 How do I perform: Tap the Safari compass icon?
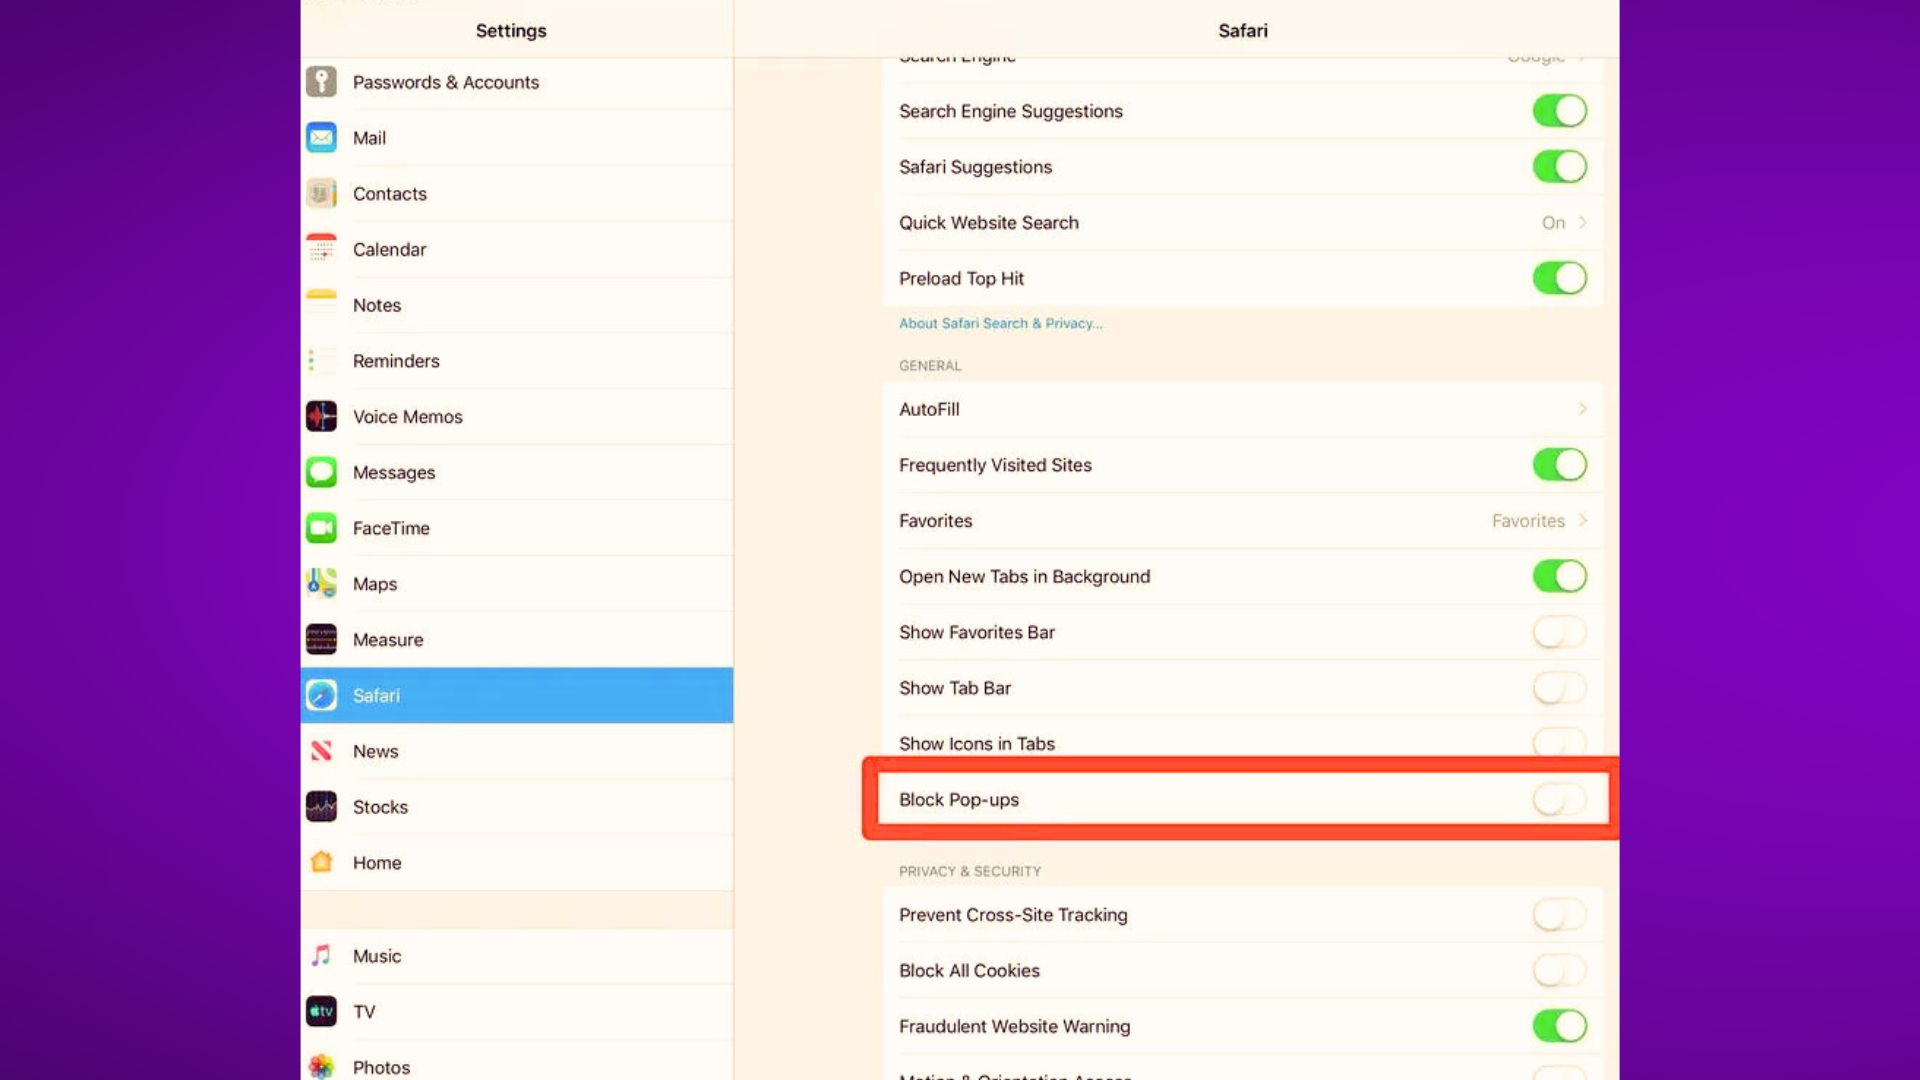point(321,695)
